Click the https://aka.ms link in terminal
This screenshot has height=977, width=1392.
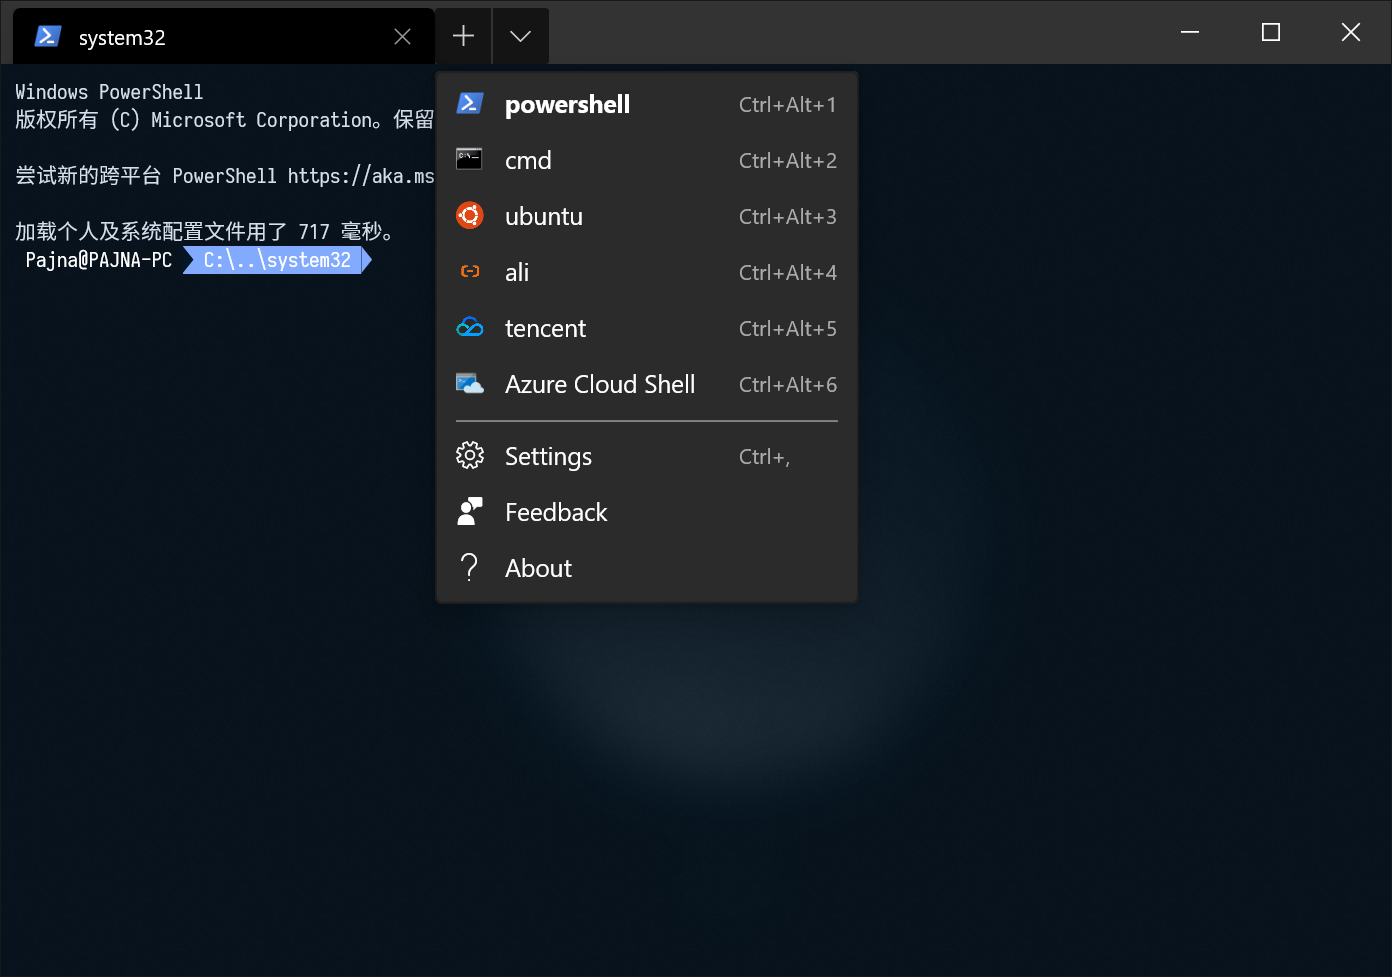361,176
